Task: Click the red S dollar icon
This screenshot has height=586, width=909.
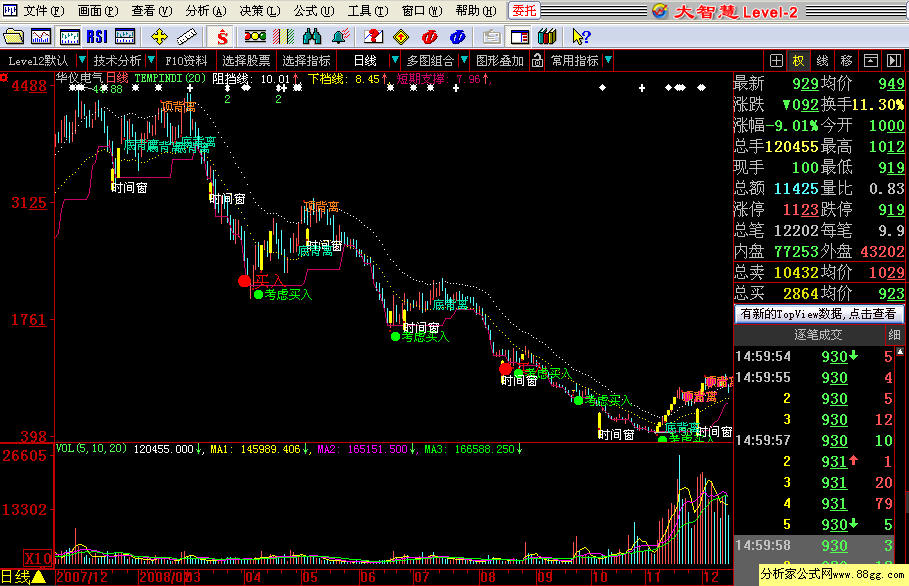Action: click(222, 37)
